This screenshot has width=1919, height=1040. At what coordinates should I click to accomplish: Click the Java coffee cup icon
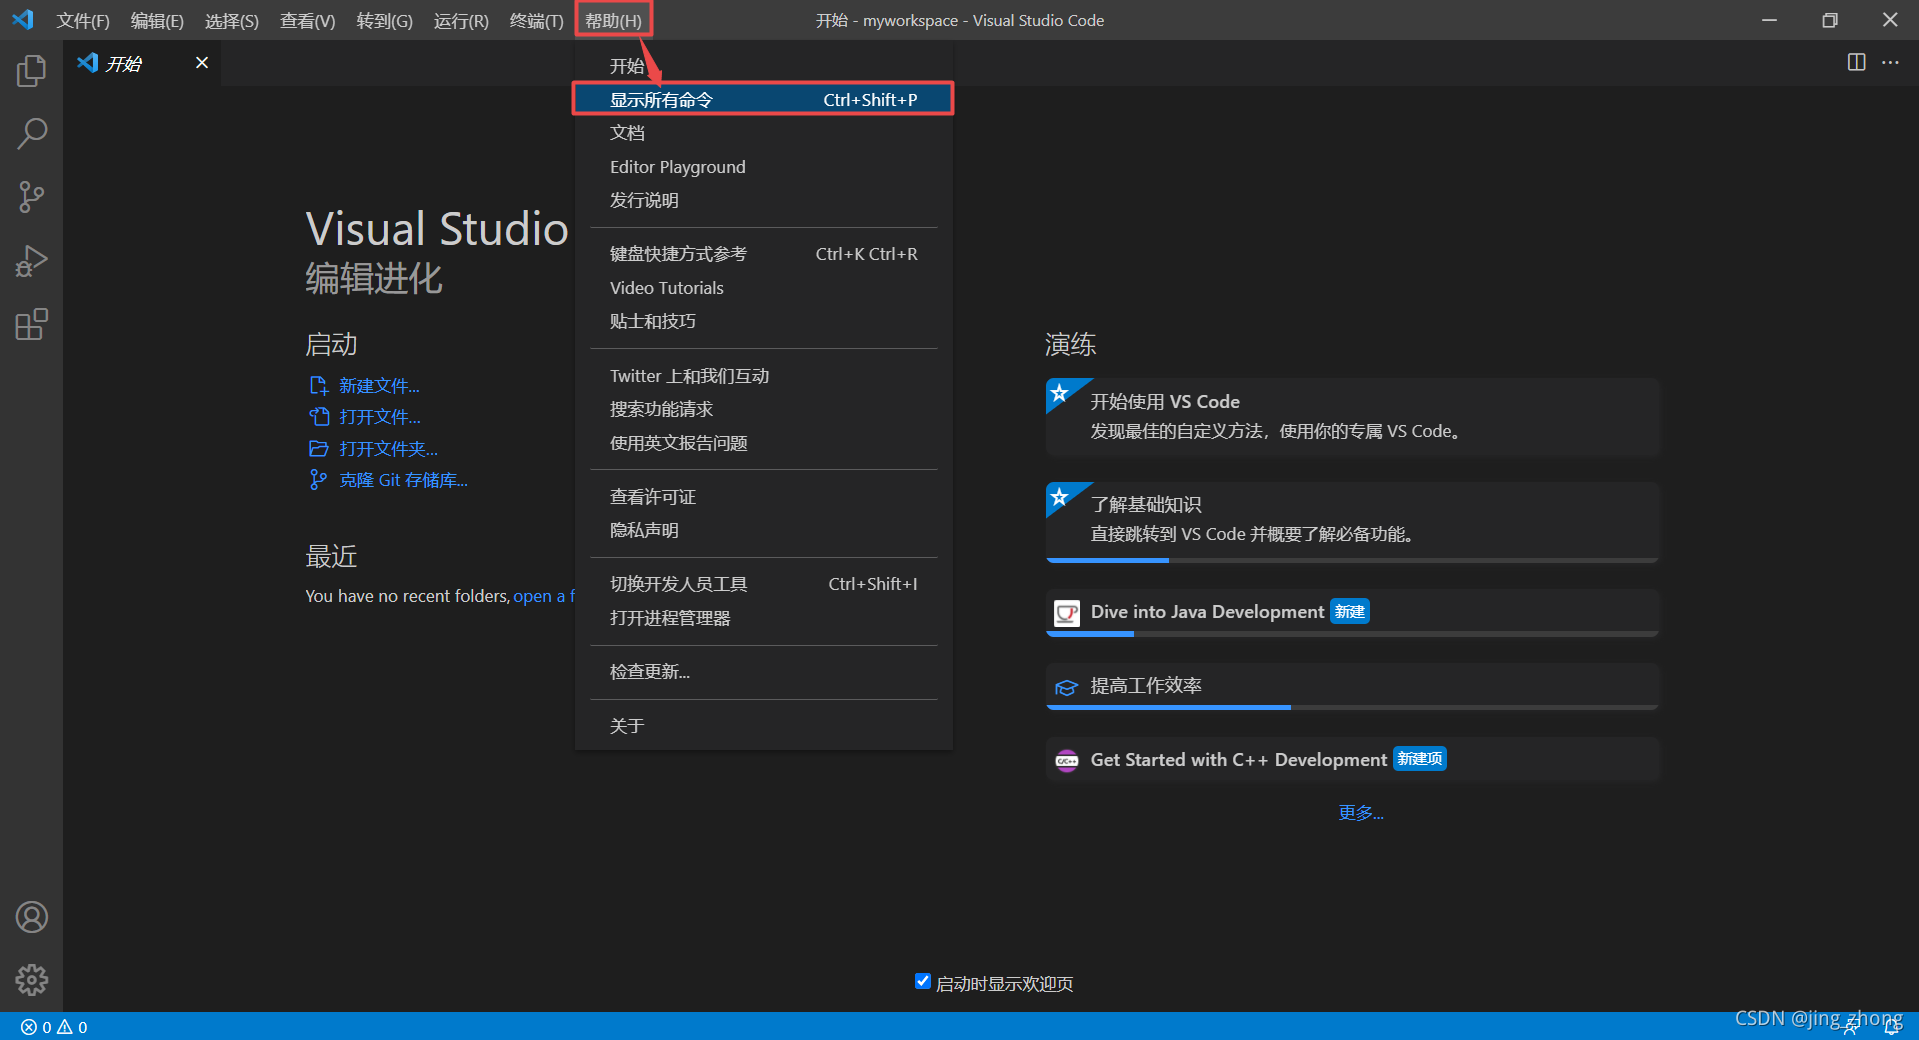coord(1067,612)
